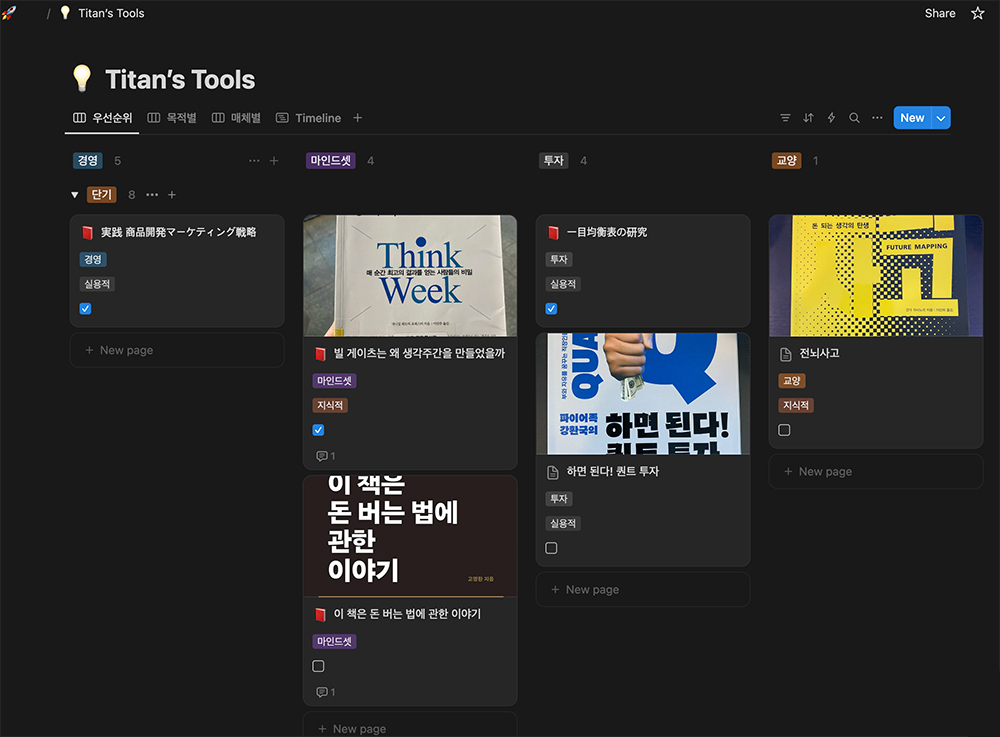The height and width of the screenshot is (737, 1000).
Task: Uncheck checkbox on 一目均衡表の研究 card
Action: 552,309
